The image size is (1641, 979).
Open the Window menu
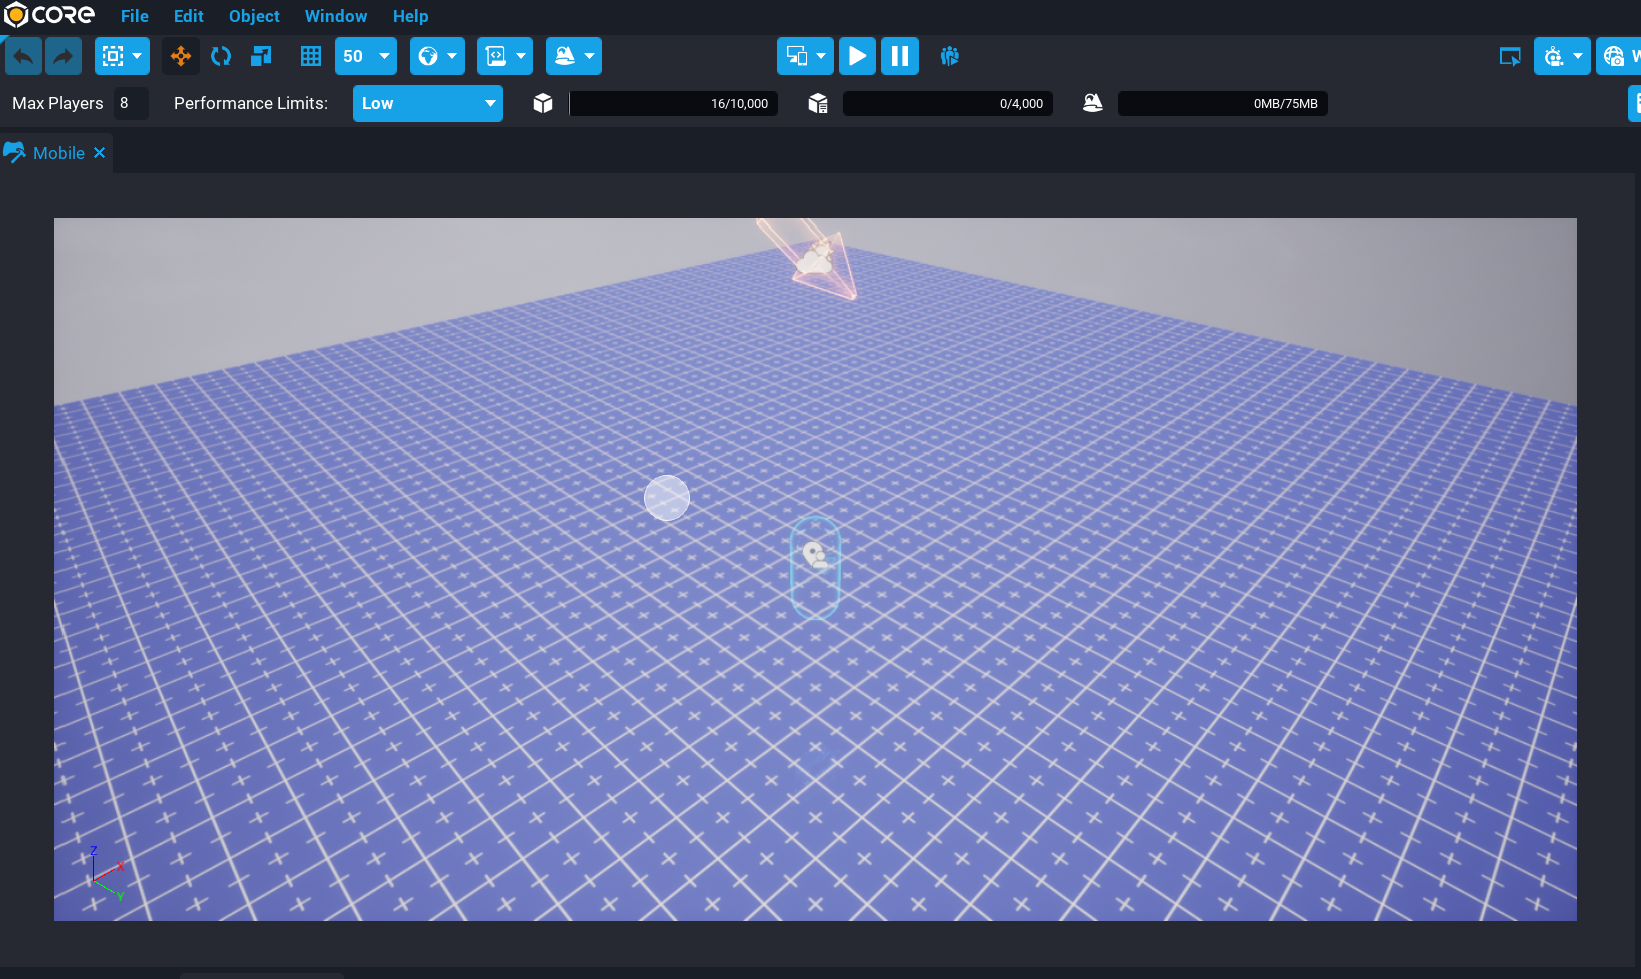[335, 16]
